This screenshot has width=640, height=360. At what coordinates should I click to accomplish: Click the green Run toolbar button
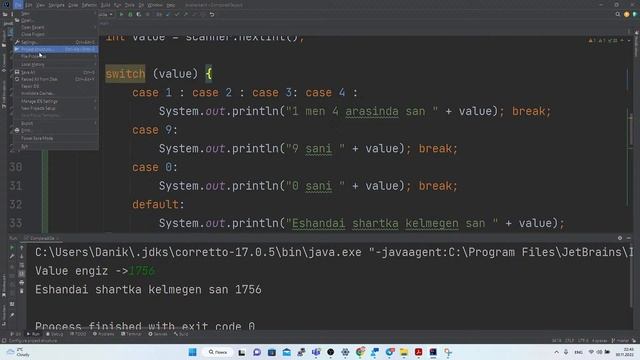[x=121, y=14]
